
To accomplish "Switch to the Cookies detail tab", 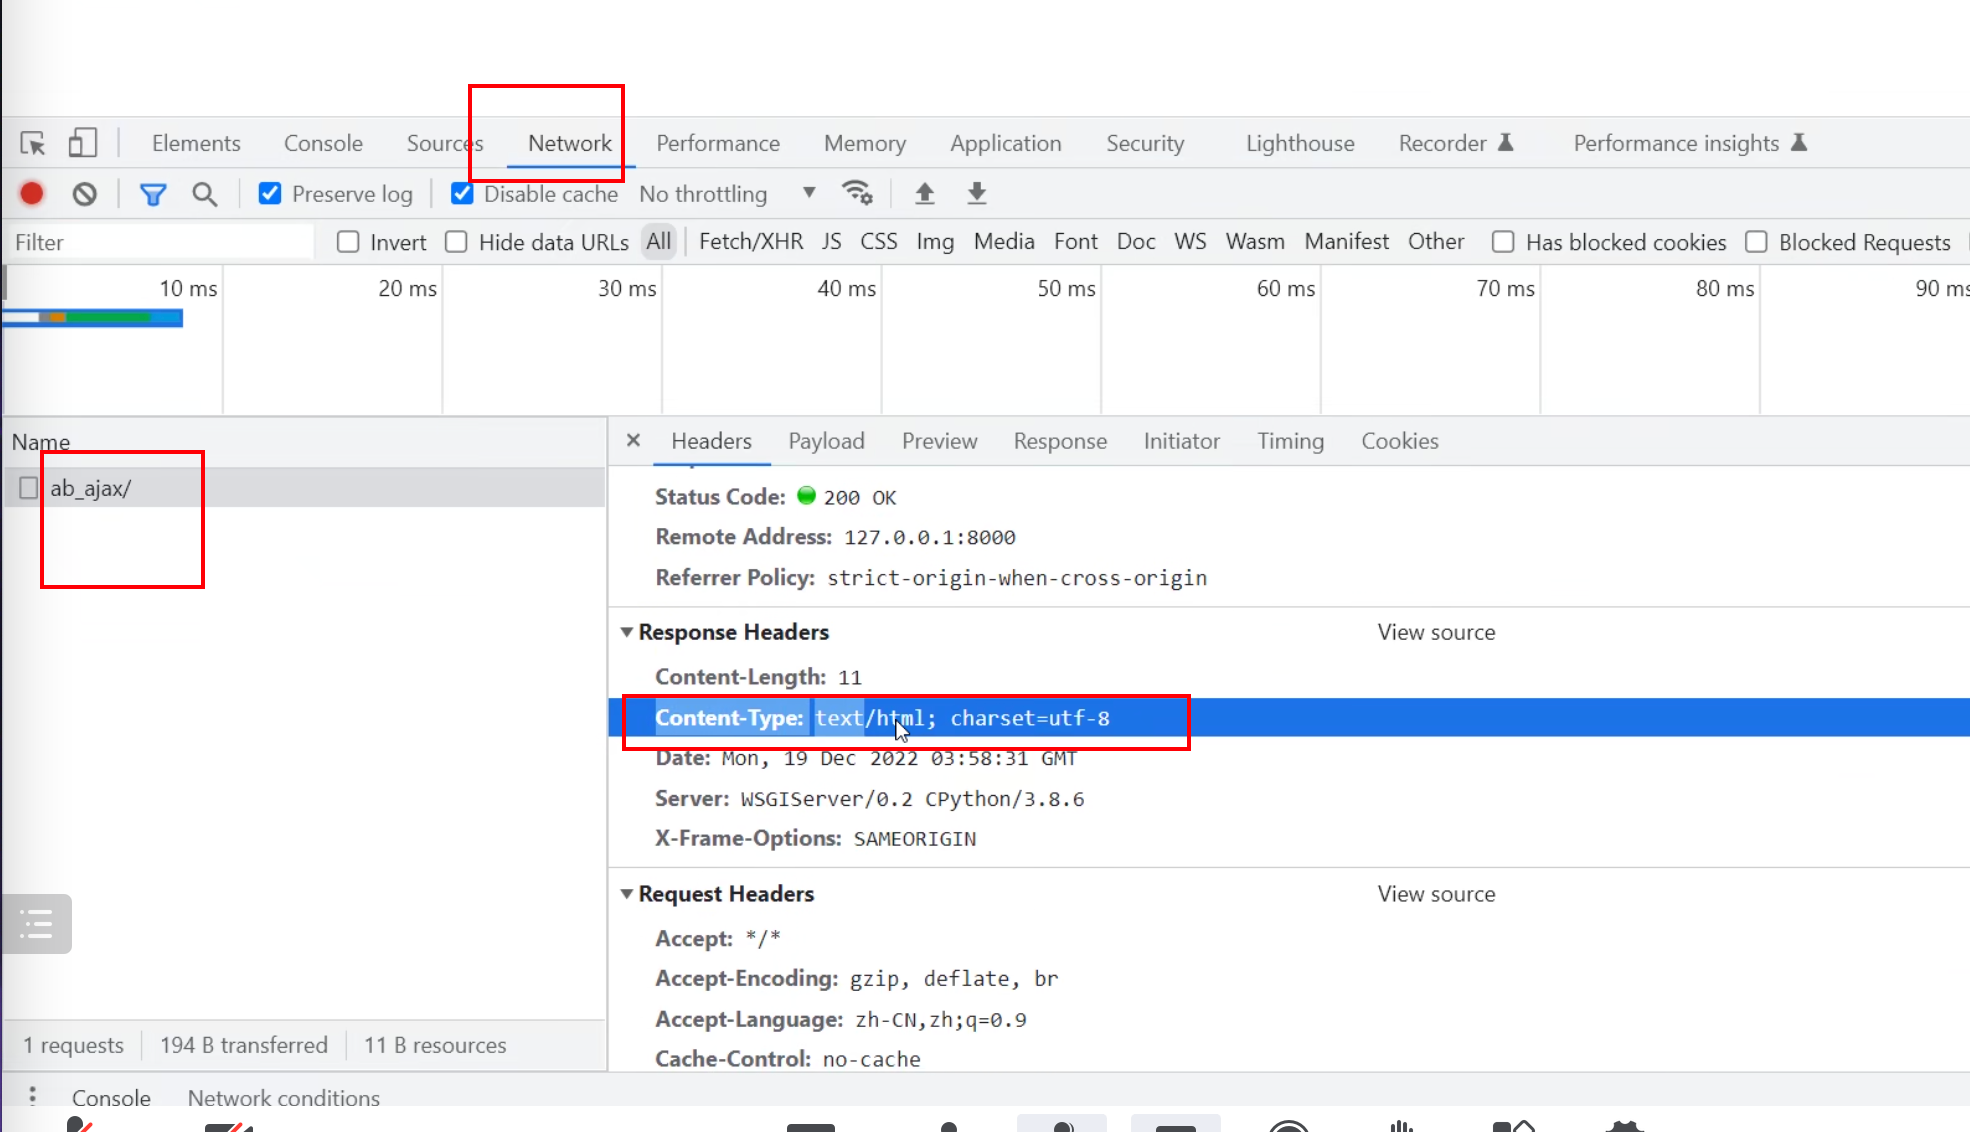I will (x=1399, y=441).
